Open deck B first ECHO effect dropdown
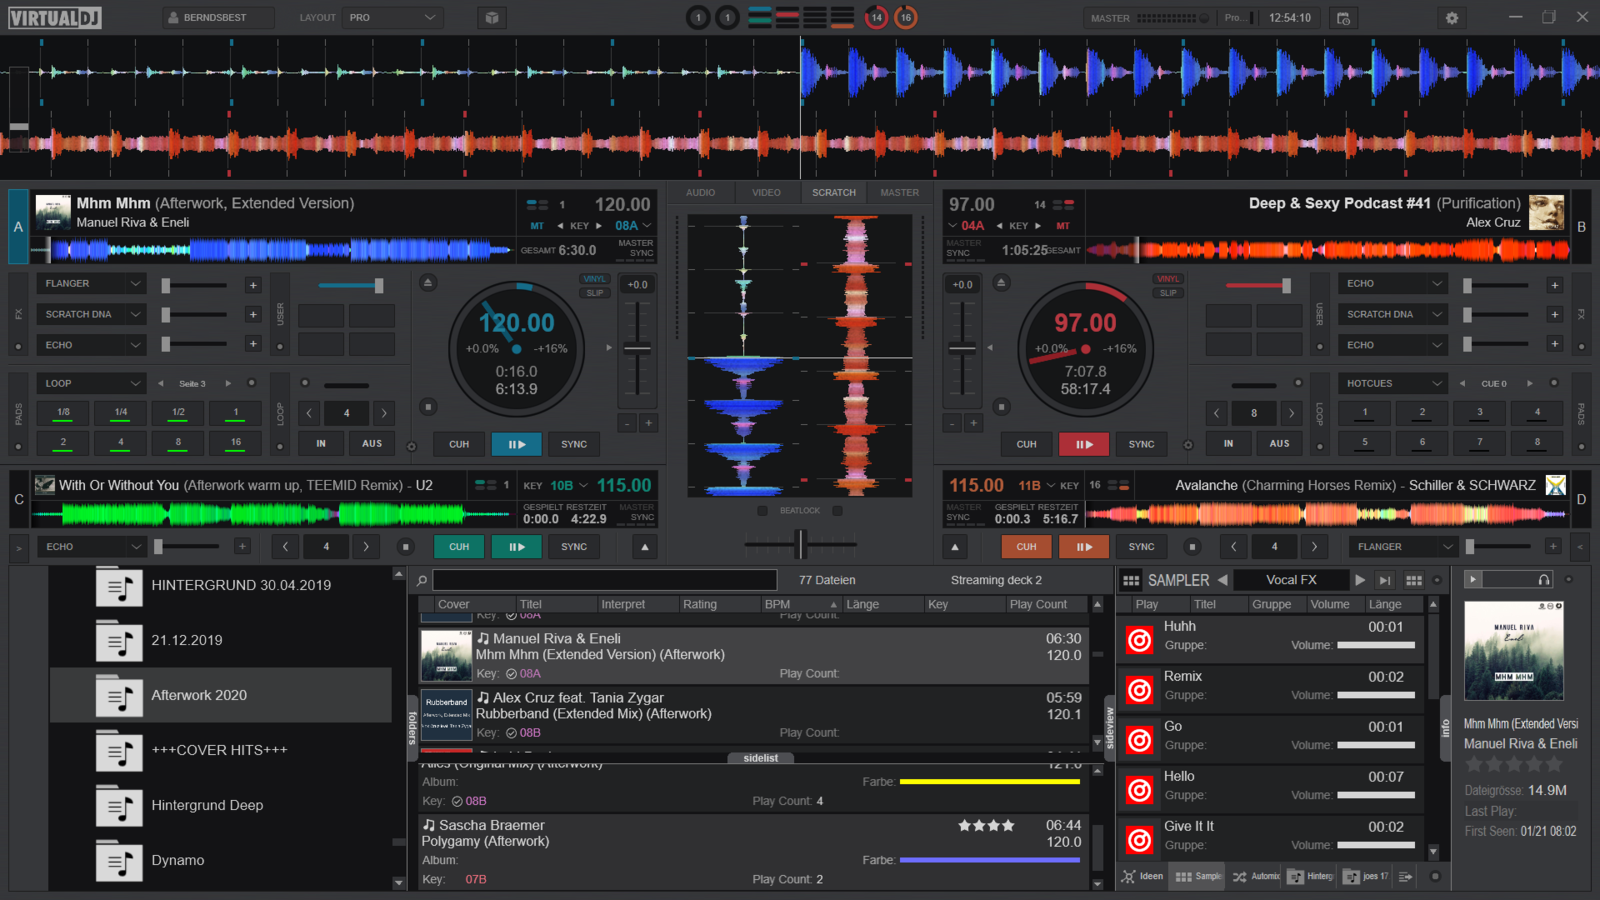 [x=1394, y=284]
